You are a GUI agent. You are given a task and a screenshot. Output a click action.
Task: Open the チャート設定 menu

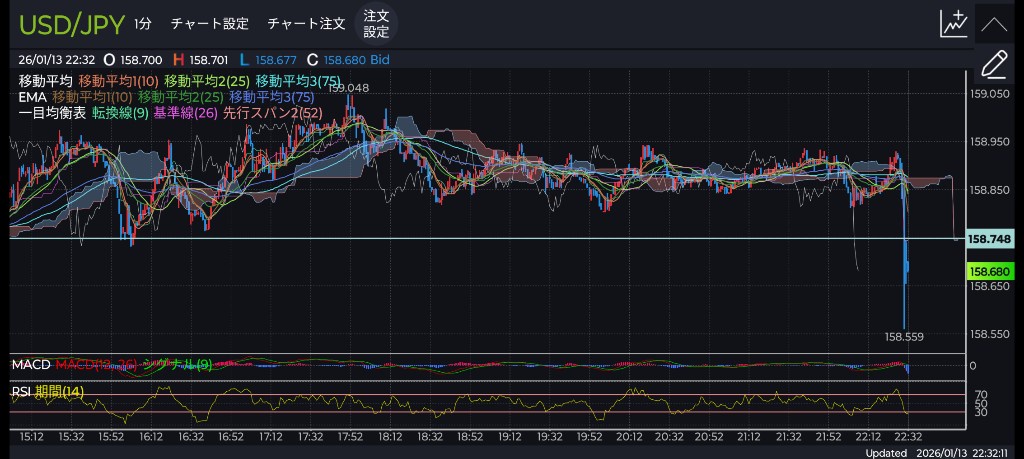209,23
